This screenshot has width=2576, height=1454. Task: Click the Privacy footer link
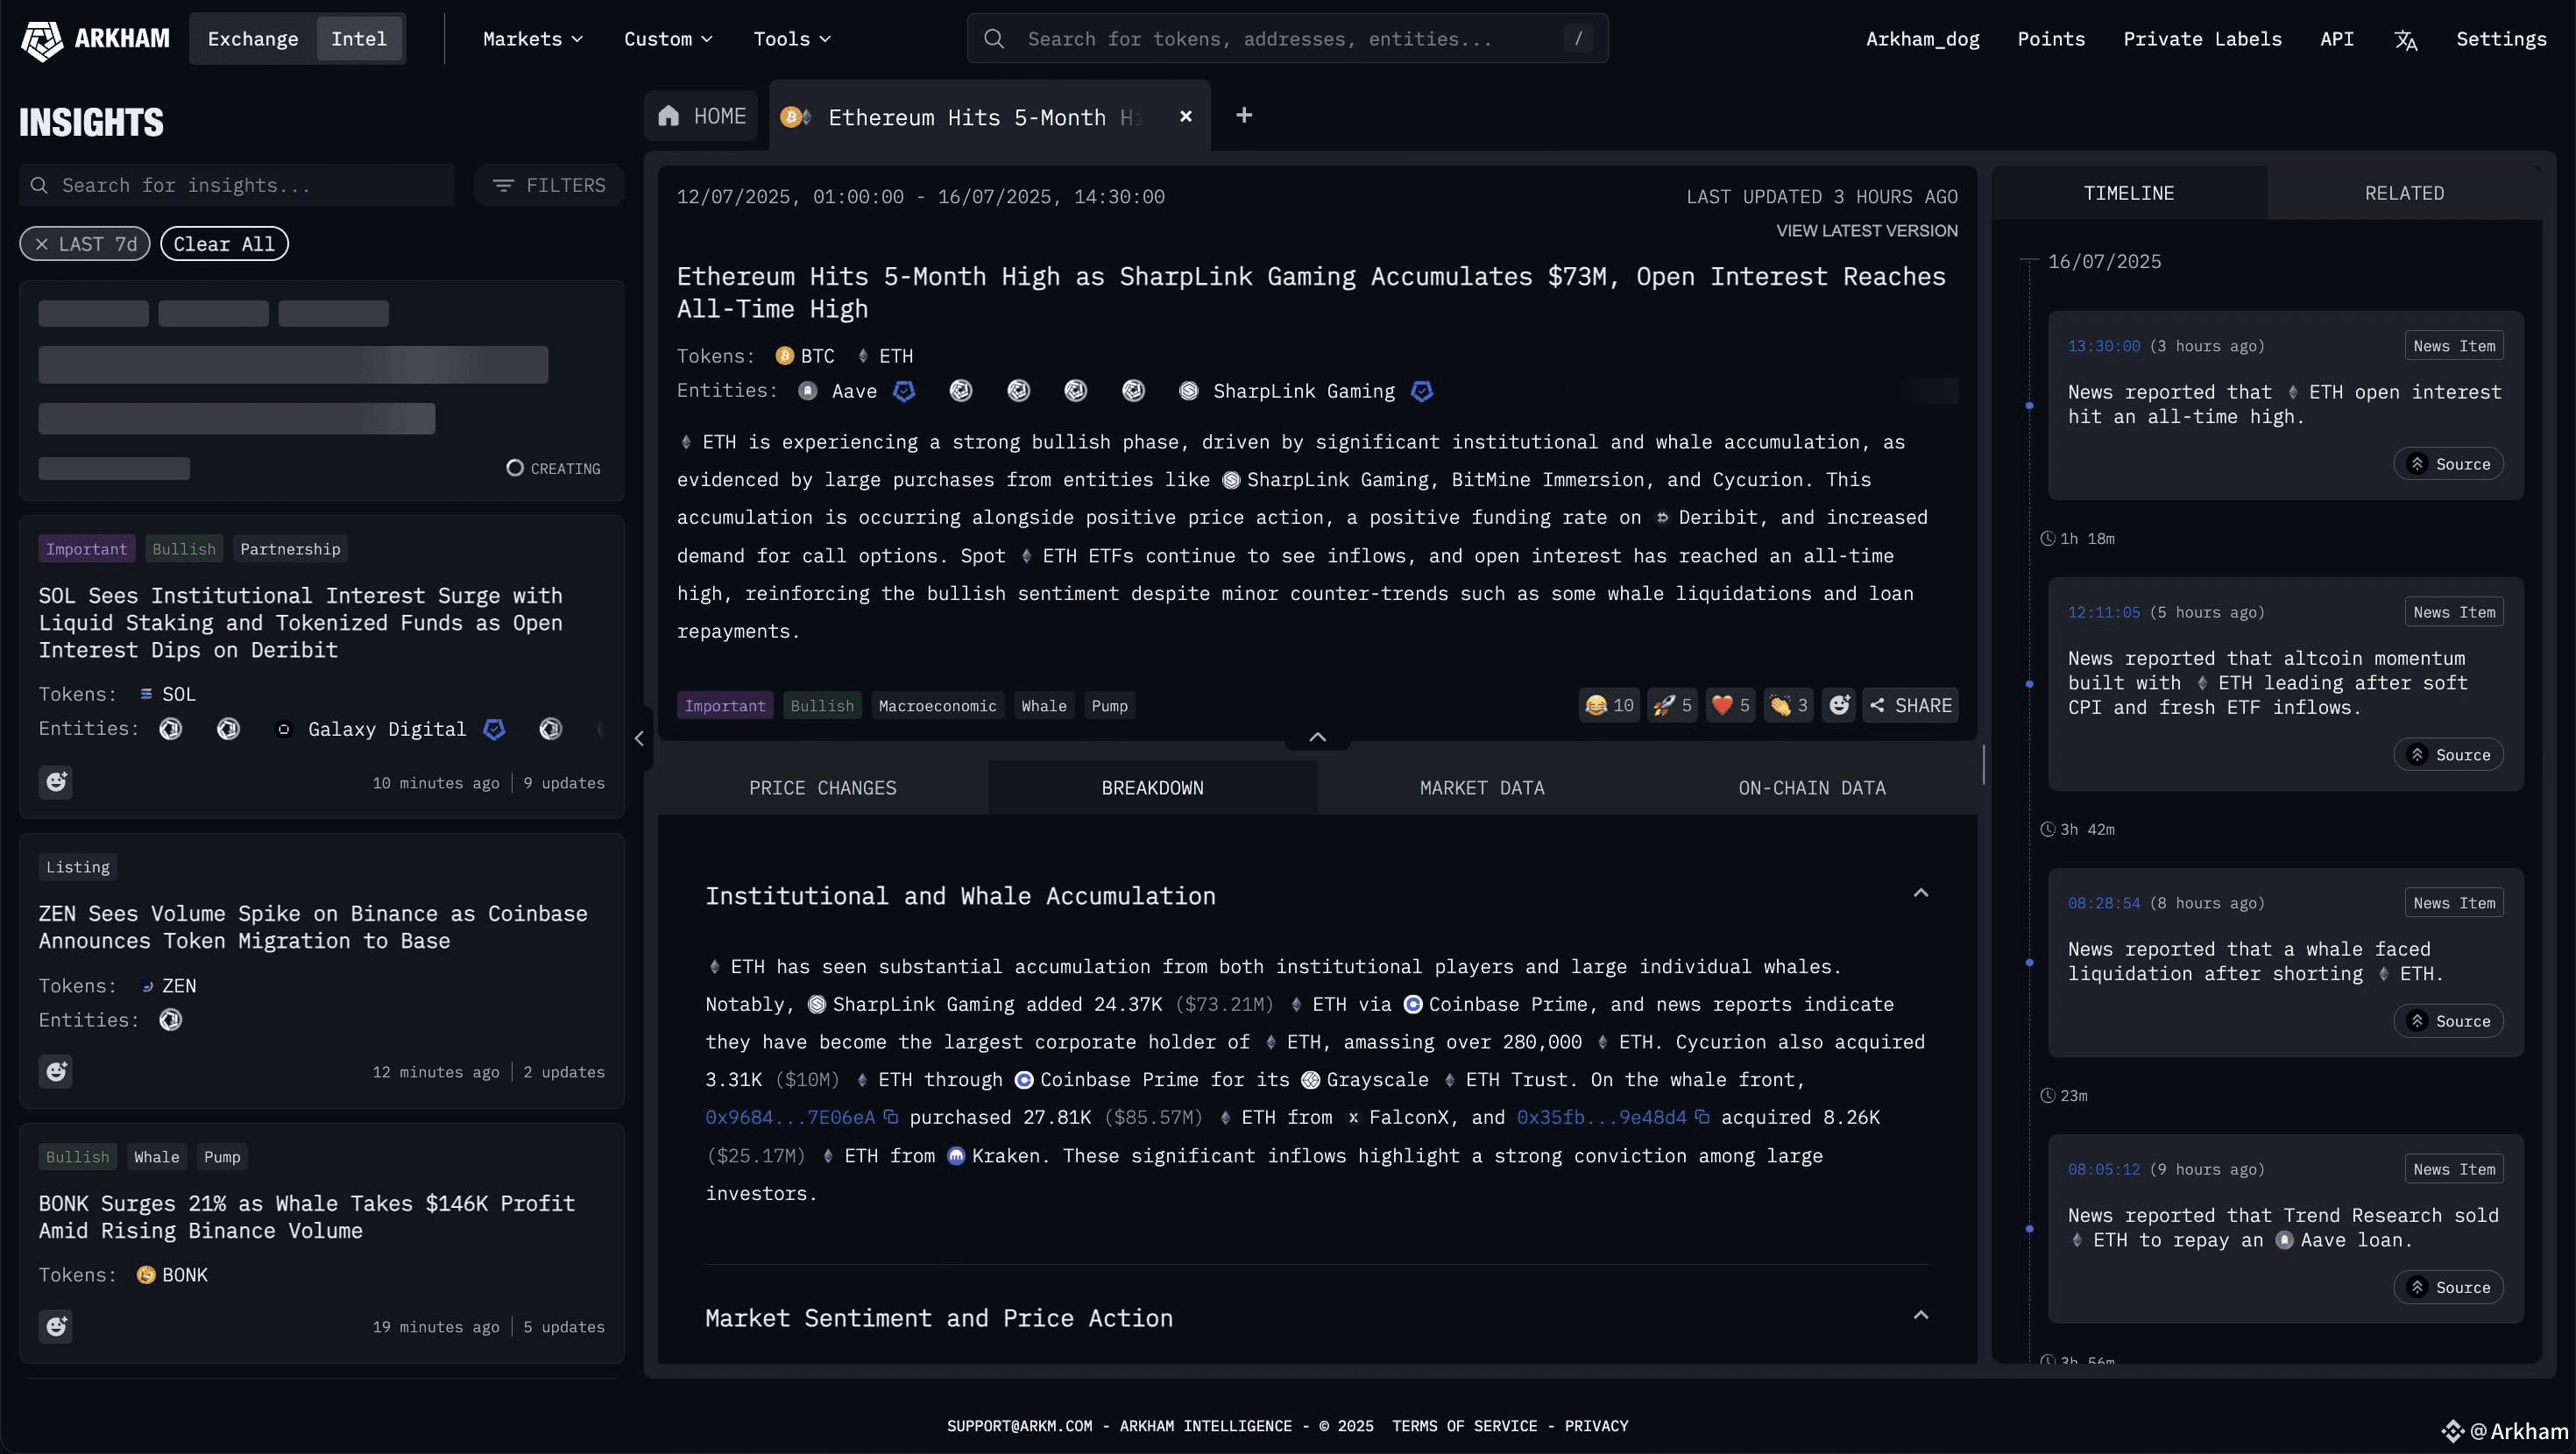click(1596, 1426)
